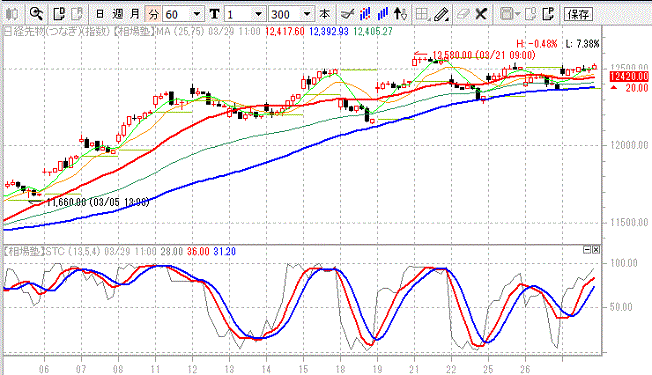Click the blue STC value 31.20
This screenshot has width=652, height=375.
(x=225, y=252)
